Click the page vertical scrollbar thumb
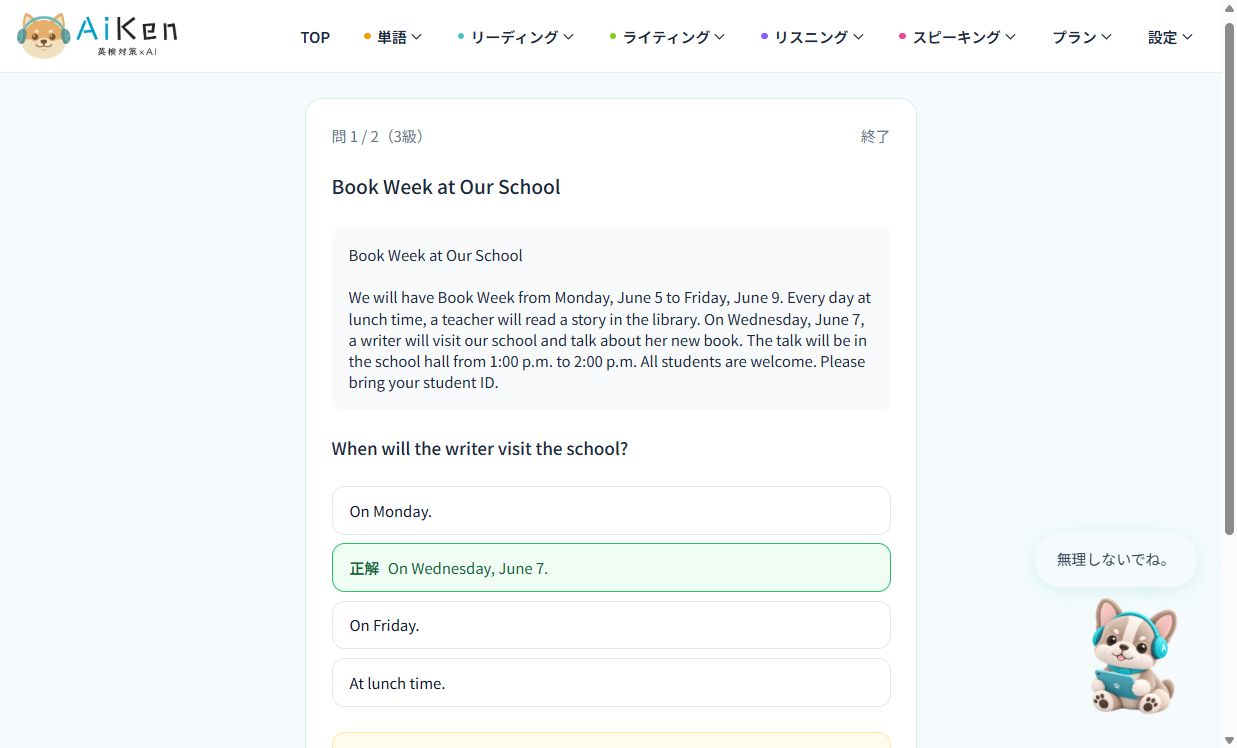1237x748 pixels. (1229, 278)
